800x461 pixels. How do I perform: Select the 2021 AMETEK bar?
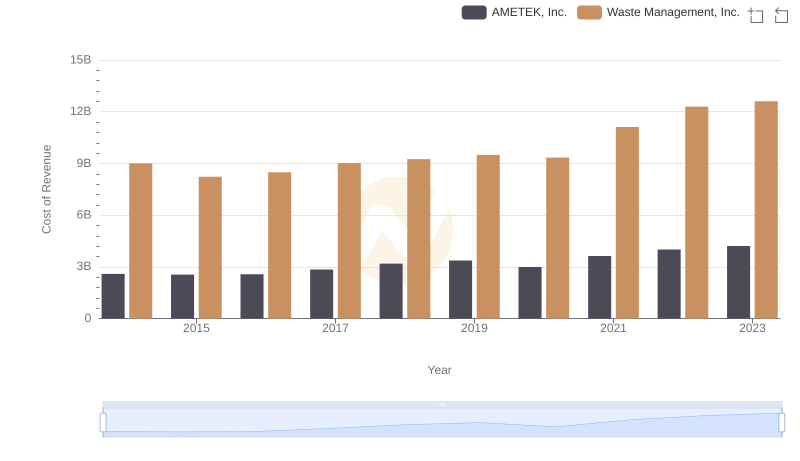click(599, 287)
